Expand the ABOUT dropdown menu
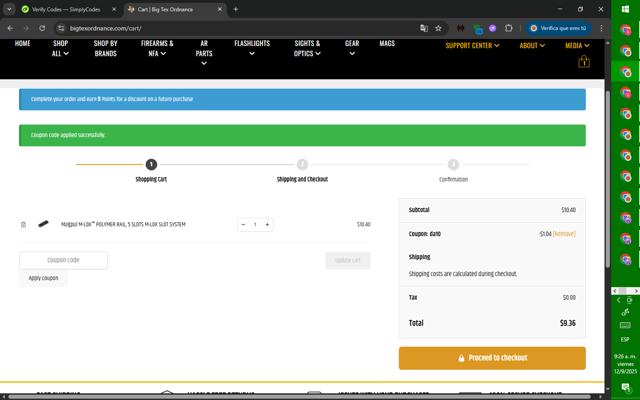The width and height of the screenshot is (640, 400). click(x=532, y=45)
